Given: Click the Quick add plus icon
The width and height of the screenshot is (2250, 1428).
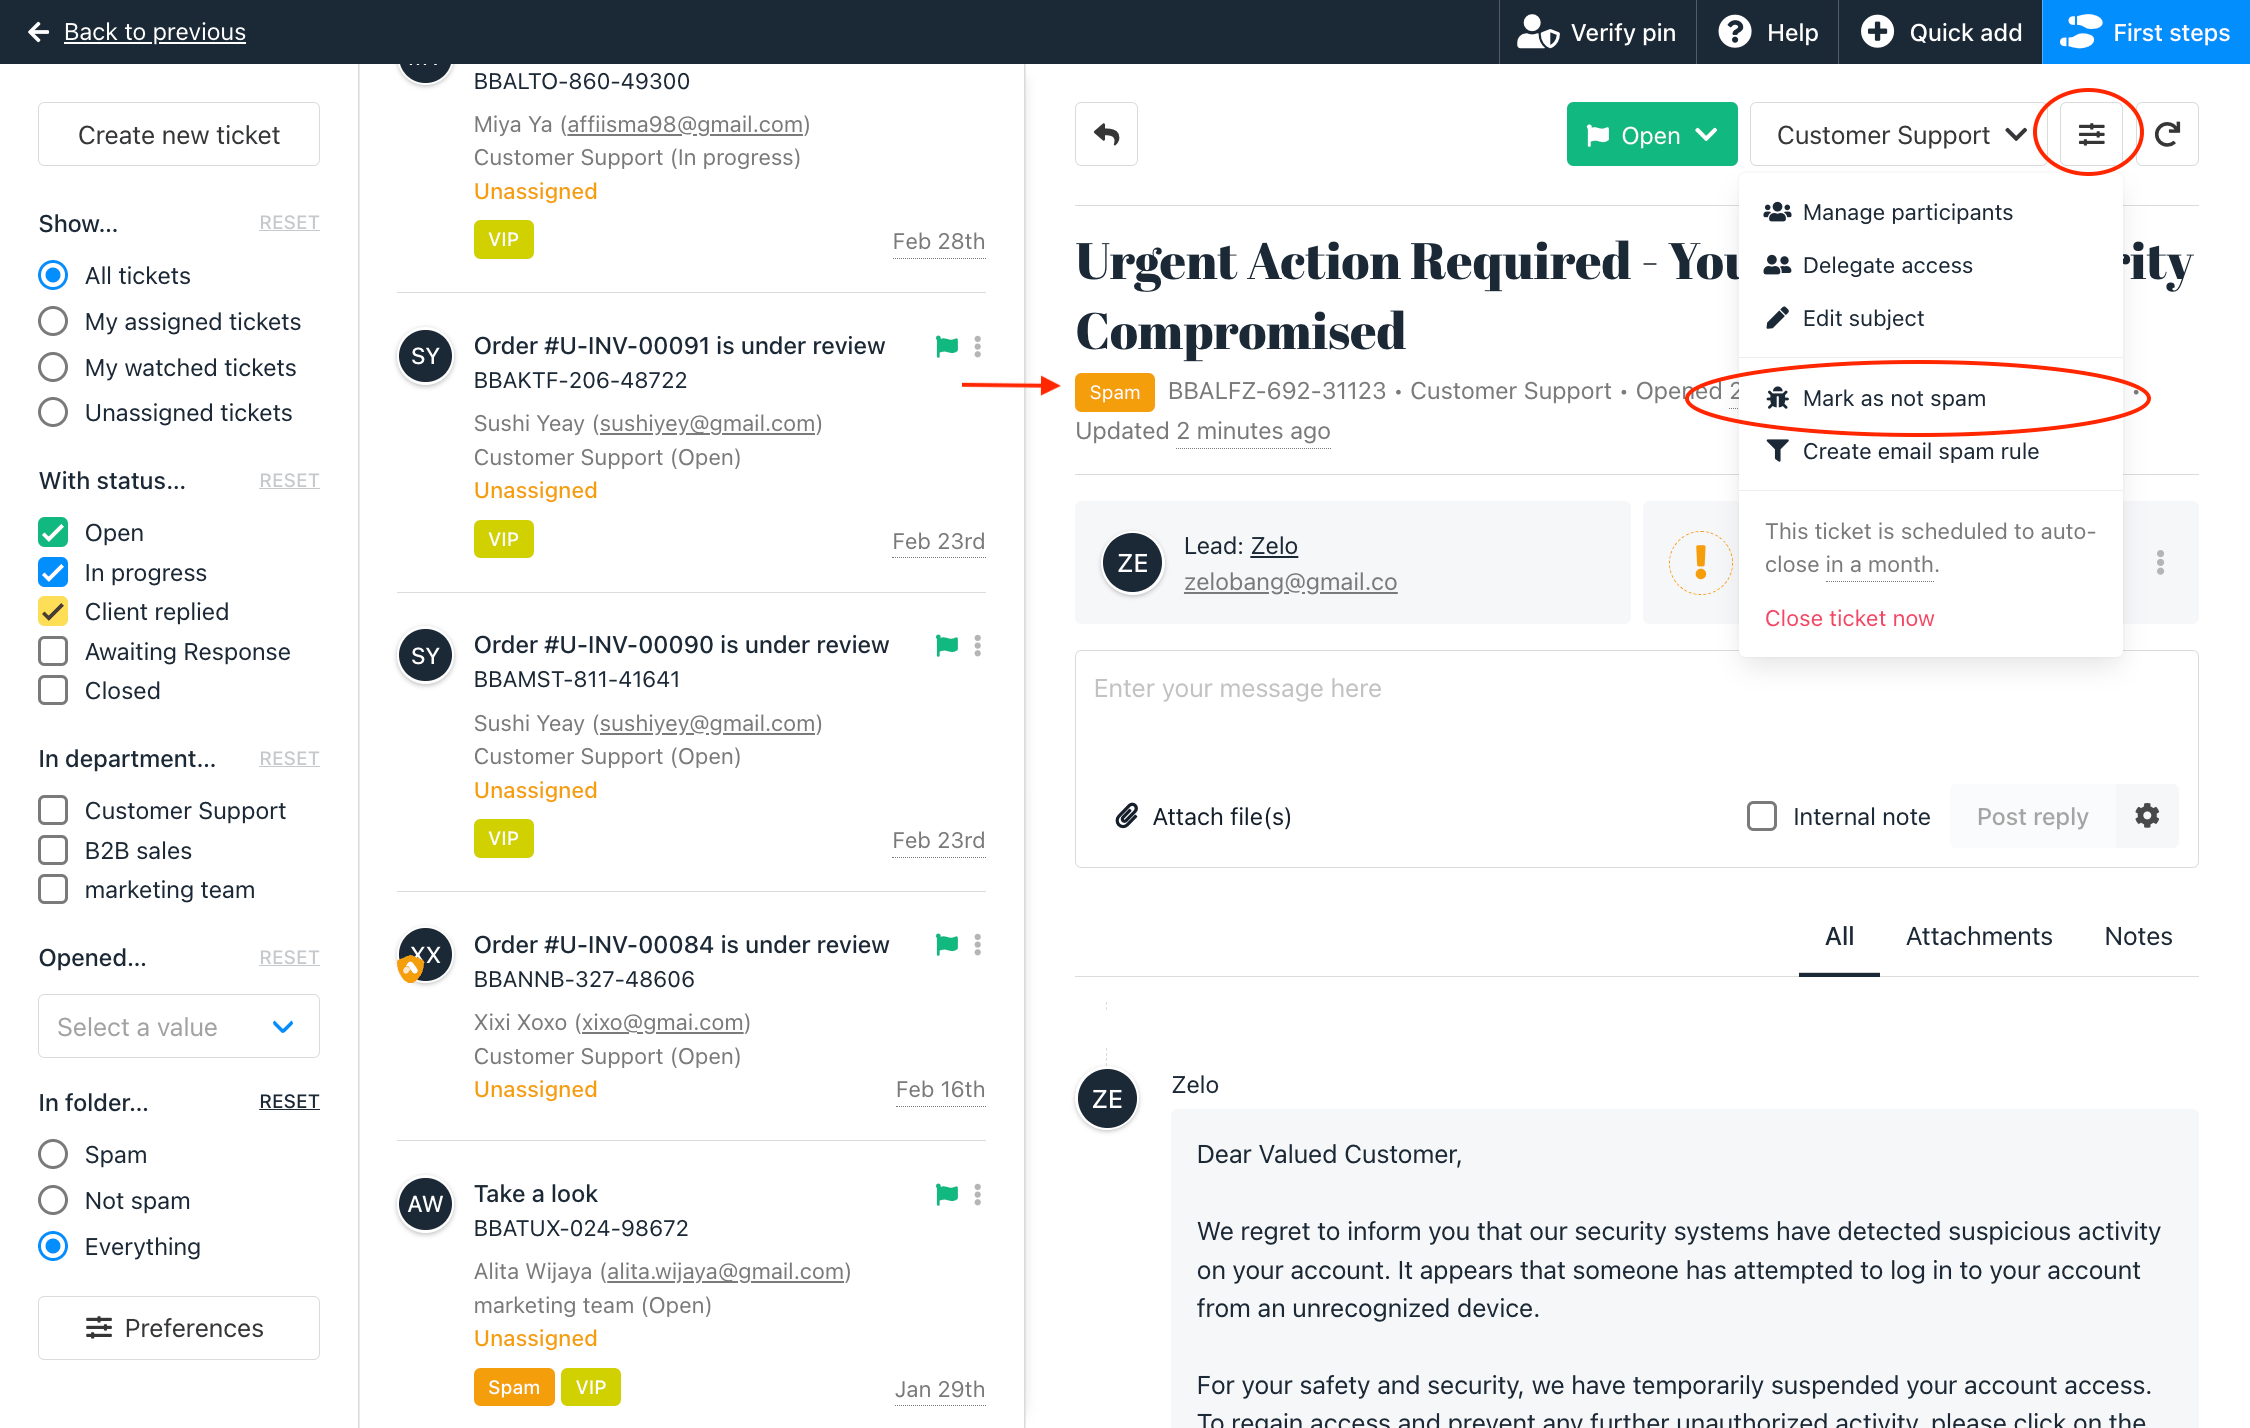Looking at the screenshot, I should (1877, 32).
